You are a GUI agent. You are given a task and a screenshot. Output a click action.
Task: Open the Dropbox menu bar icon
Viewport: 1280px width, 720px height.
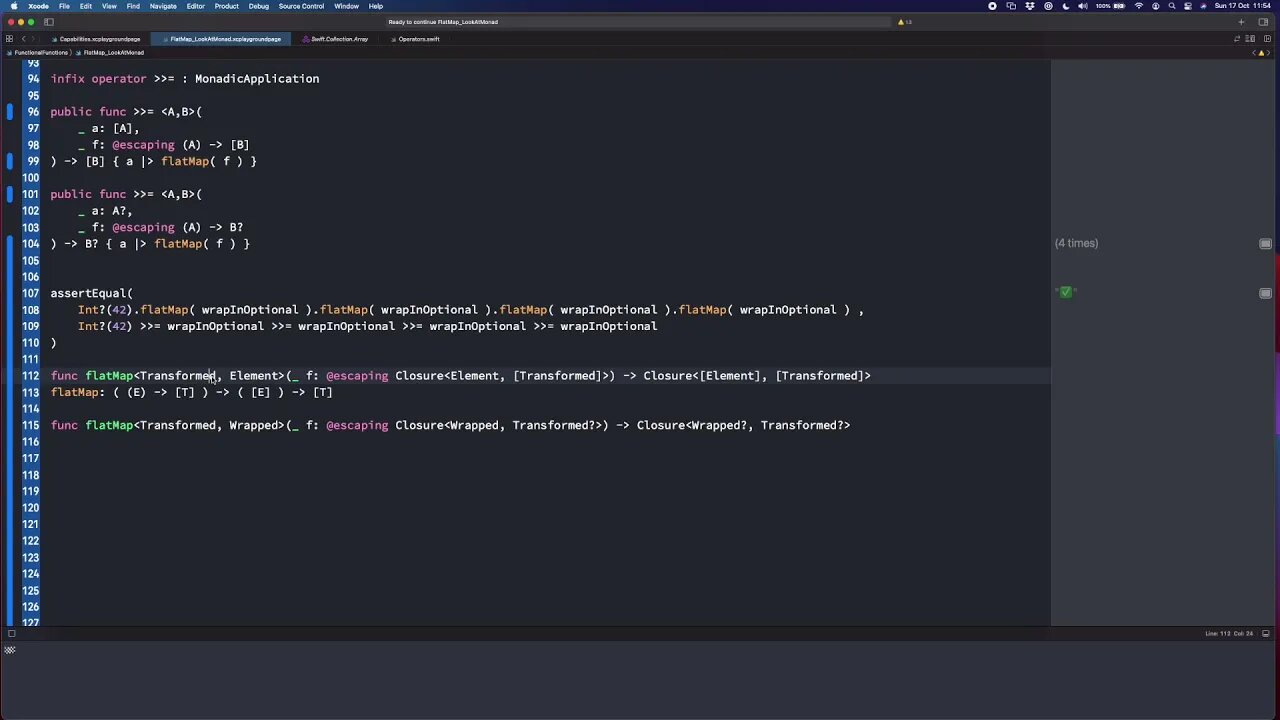tap(1030, 6)
